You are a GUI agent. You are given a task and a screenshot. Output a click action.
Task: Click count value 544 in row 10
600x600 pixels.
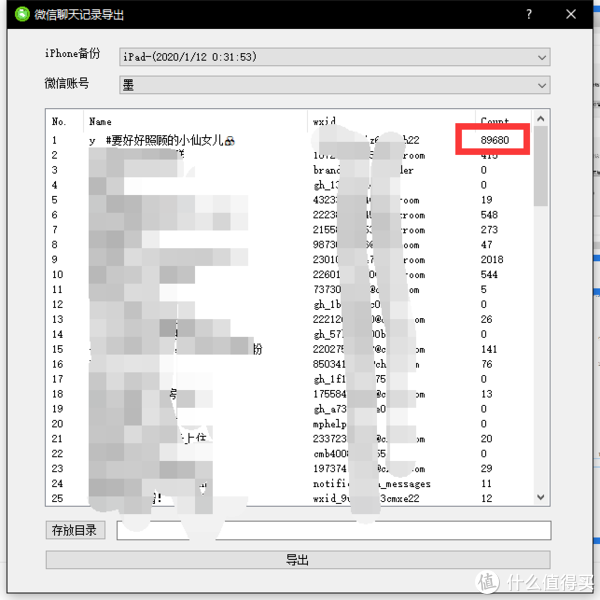489,274
